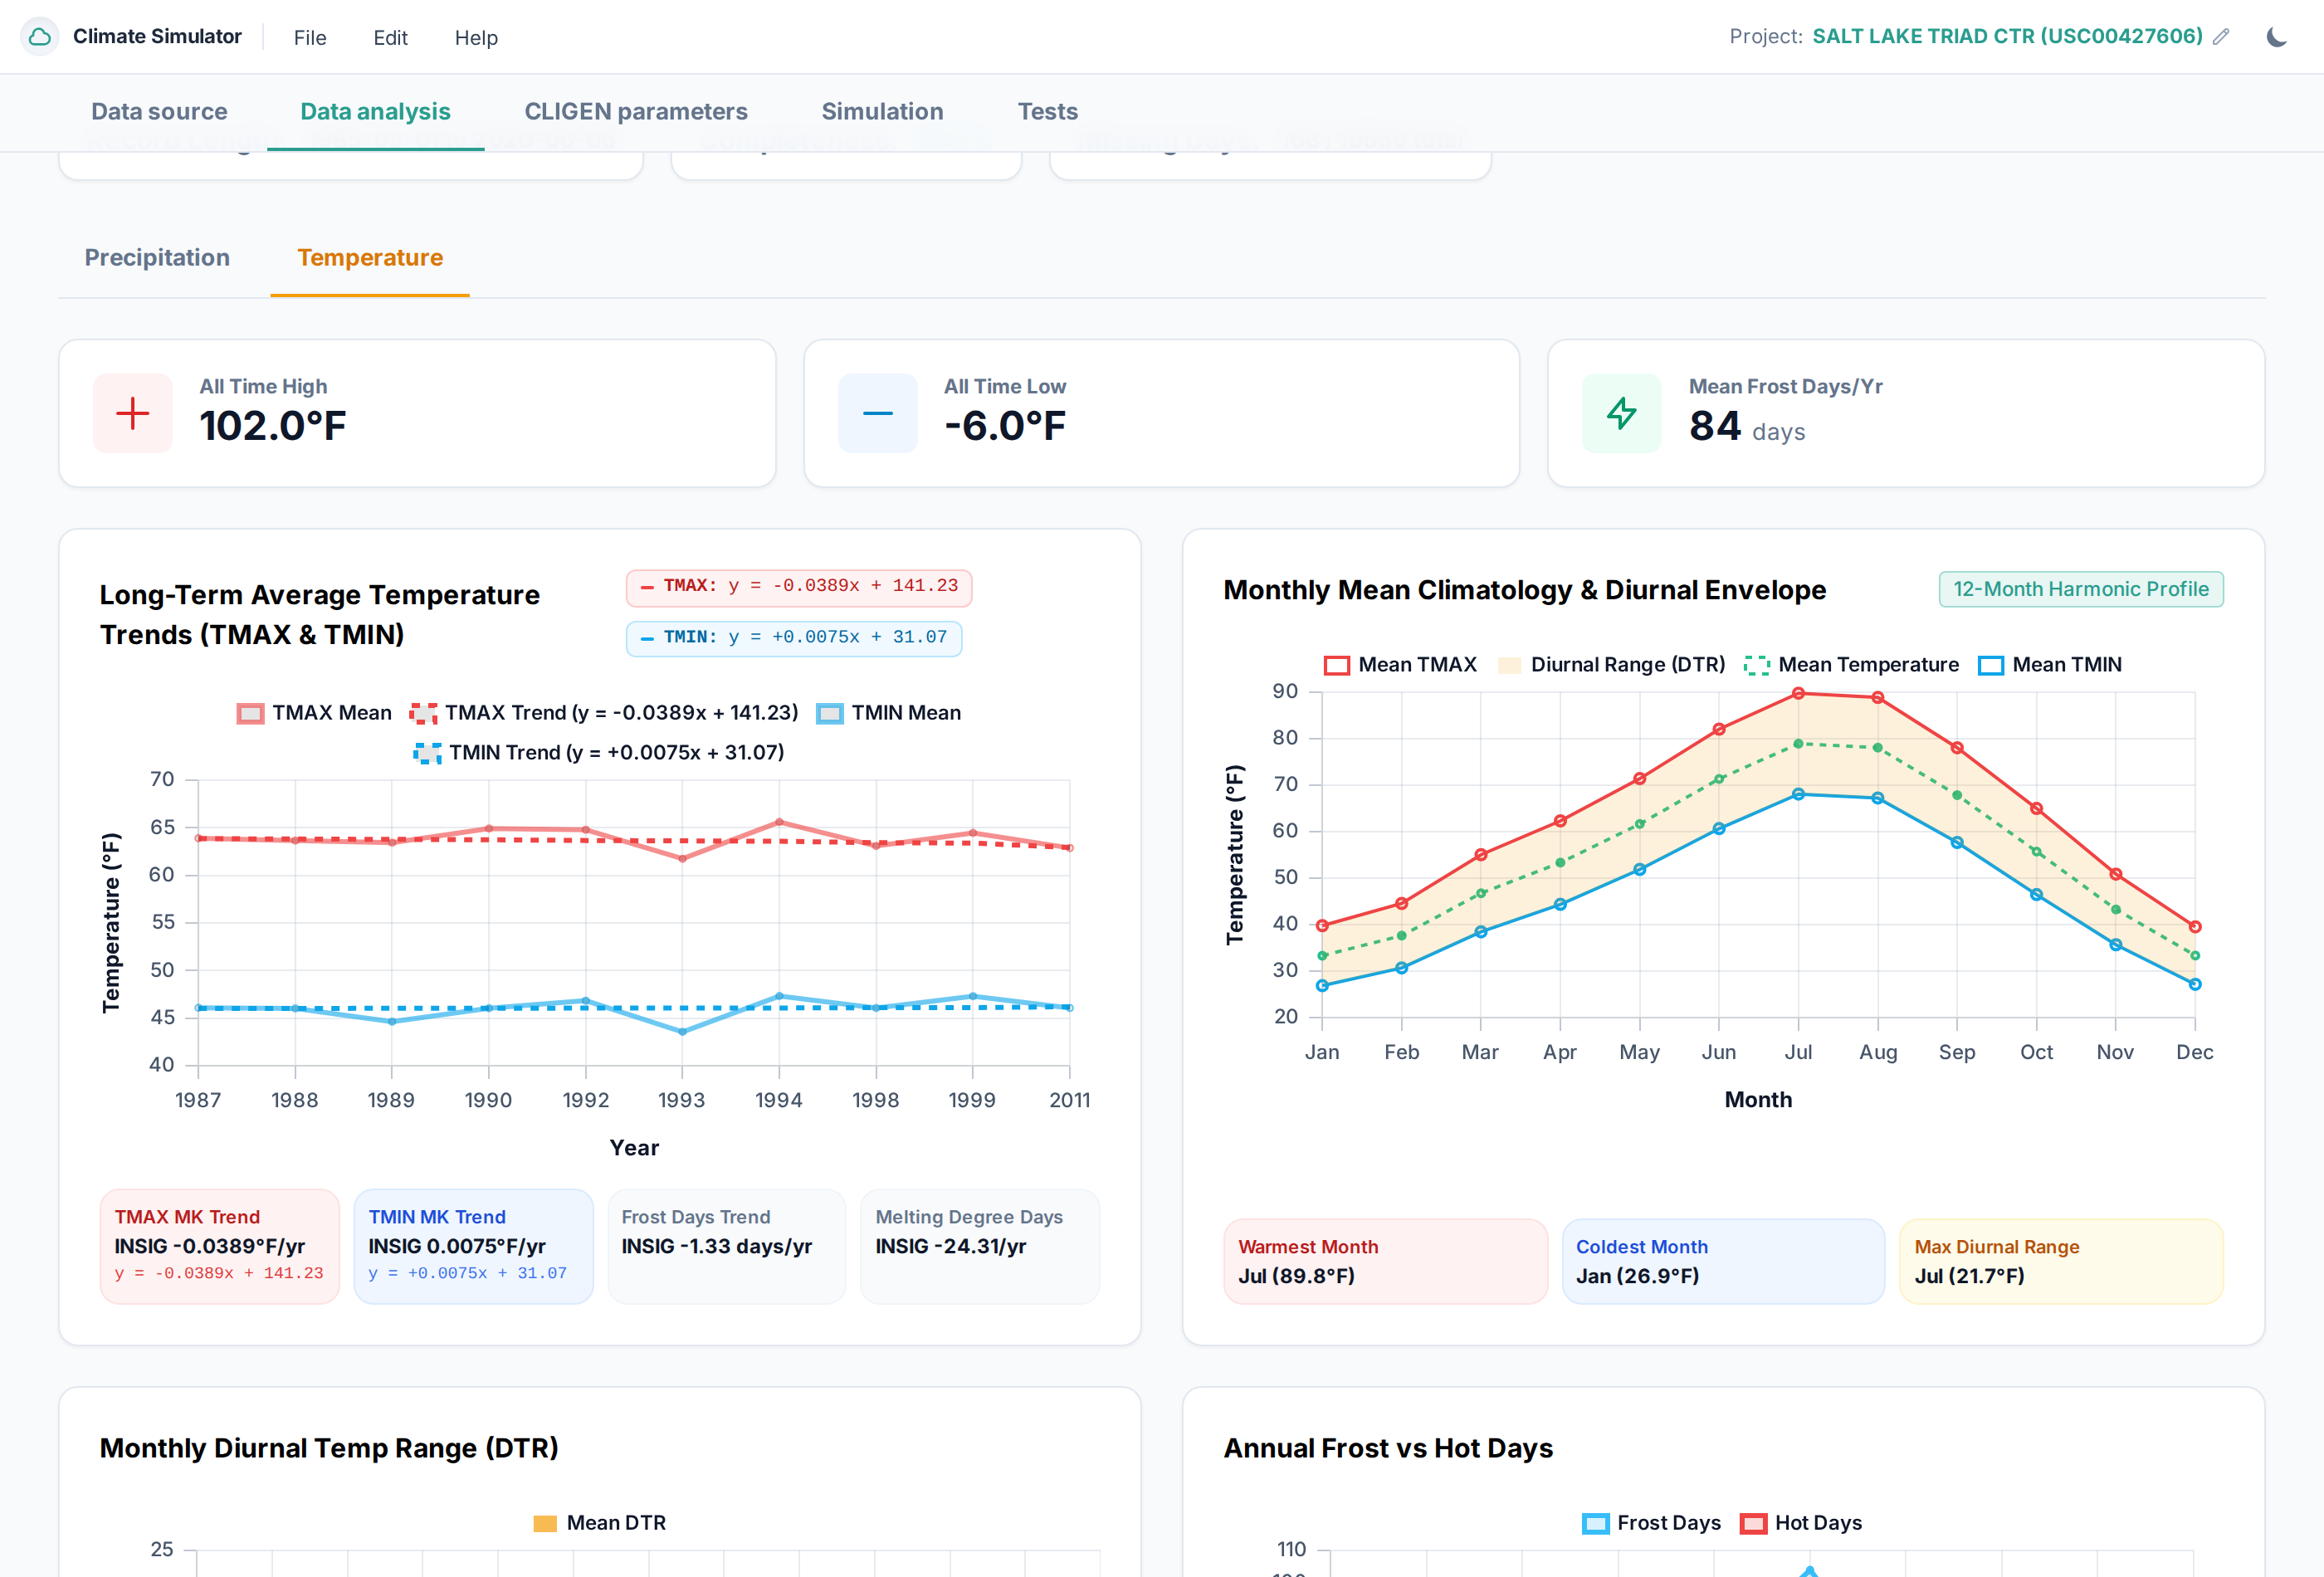Toggle the Hot Days legend entry
Screen dimensions: 2324x1577
(x=1801, y=1523)
